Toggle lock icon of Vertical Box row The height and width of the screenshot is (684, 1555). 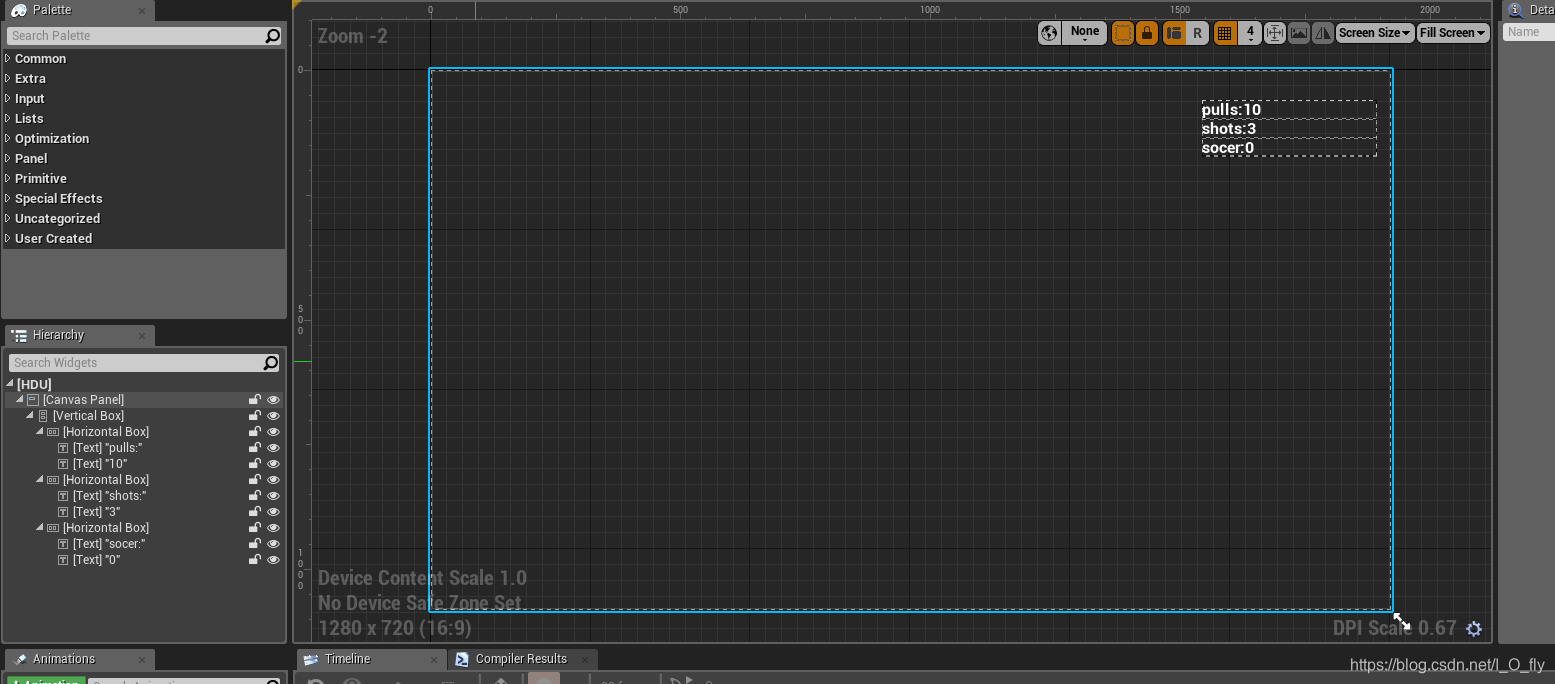[255, 416]
